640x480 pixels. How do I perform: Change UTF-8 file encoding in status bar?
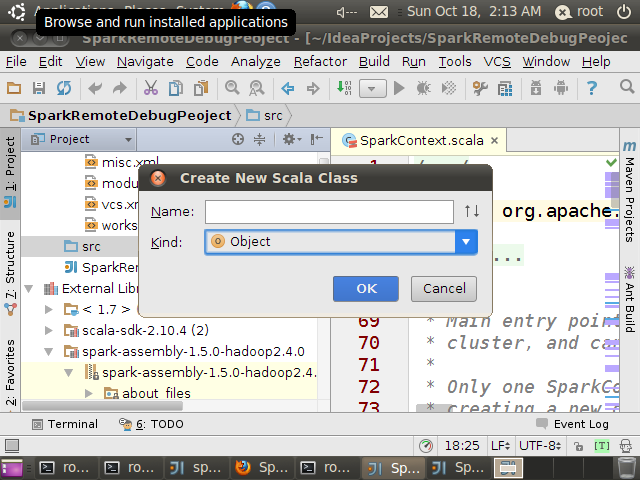point(540,446)
